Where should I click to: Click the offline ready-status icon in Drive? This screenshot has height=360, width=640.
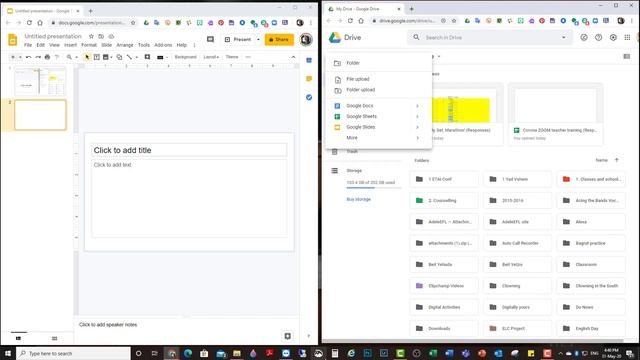584,38
